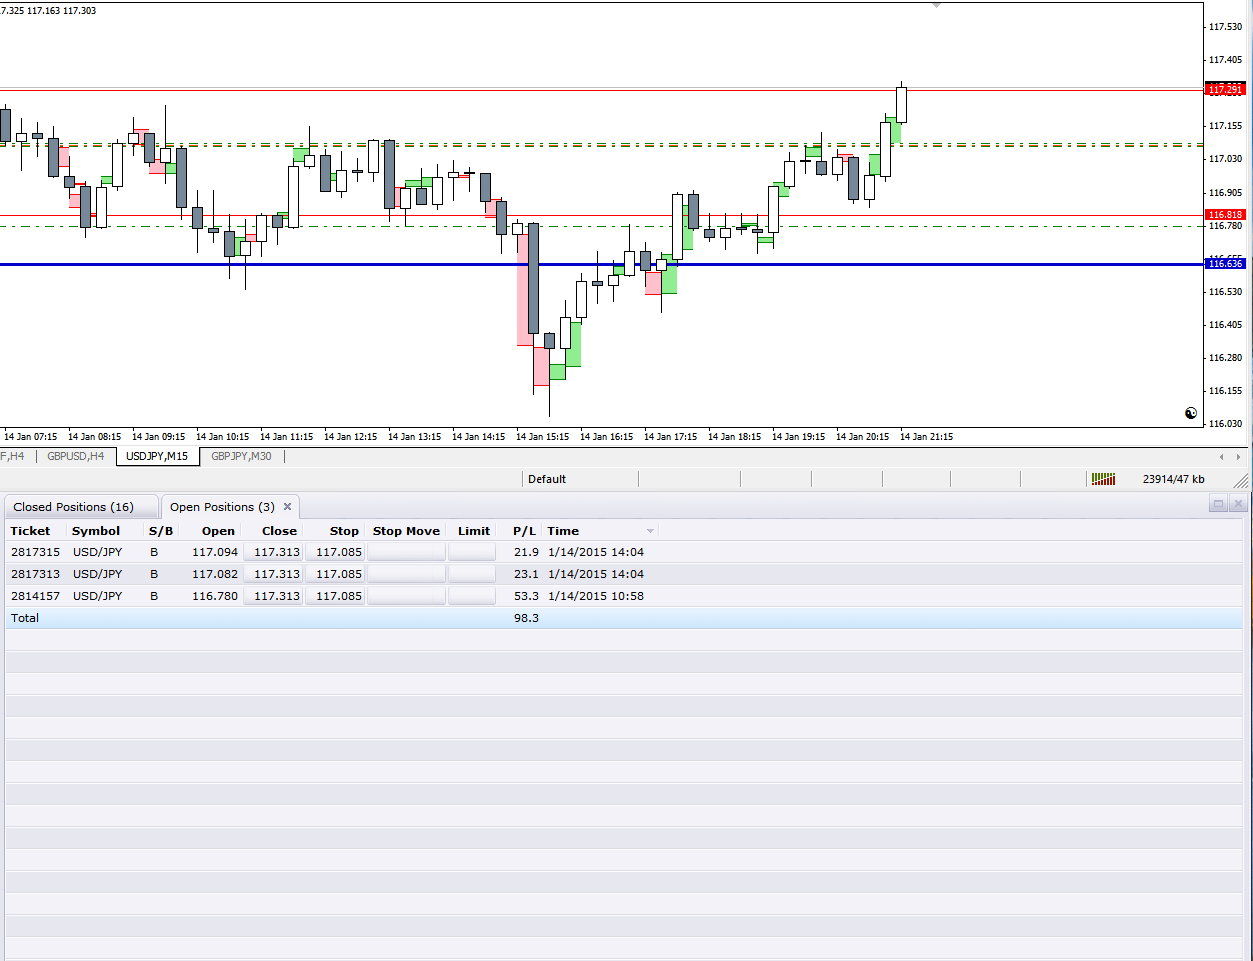Close the Open Positions tab with its X

click(x=287, y=507)
